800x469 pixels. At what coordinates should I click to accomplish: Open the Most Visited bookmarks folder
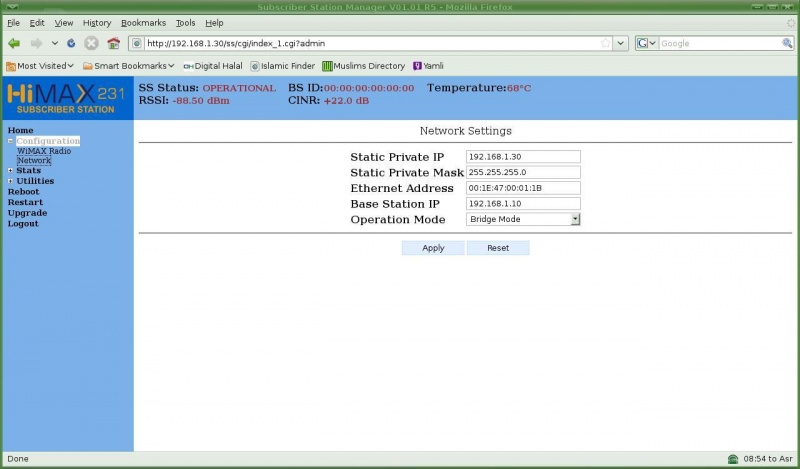[x=40, y=66]
